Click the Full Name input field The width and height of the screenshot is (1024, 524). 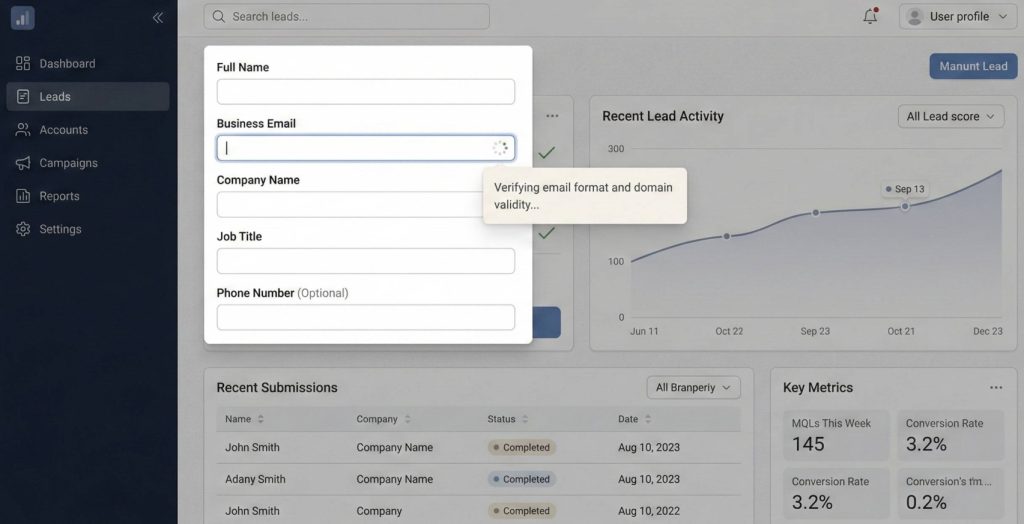[365, 92]
